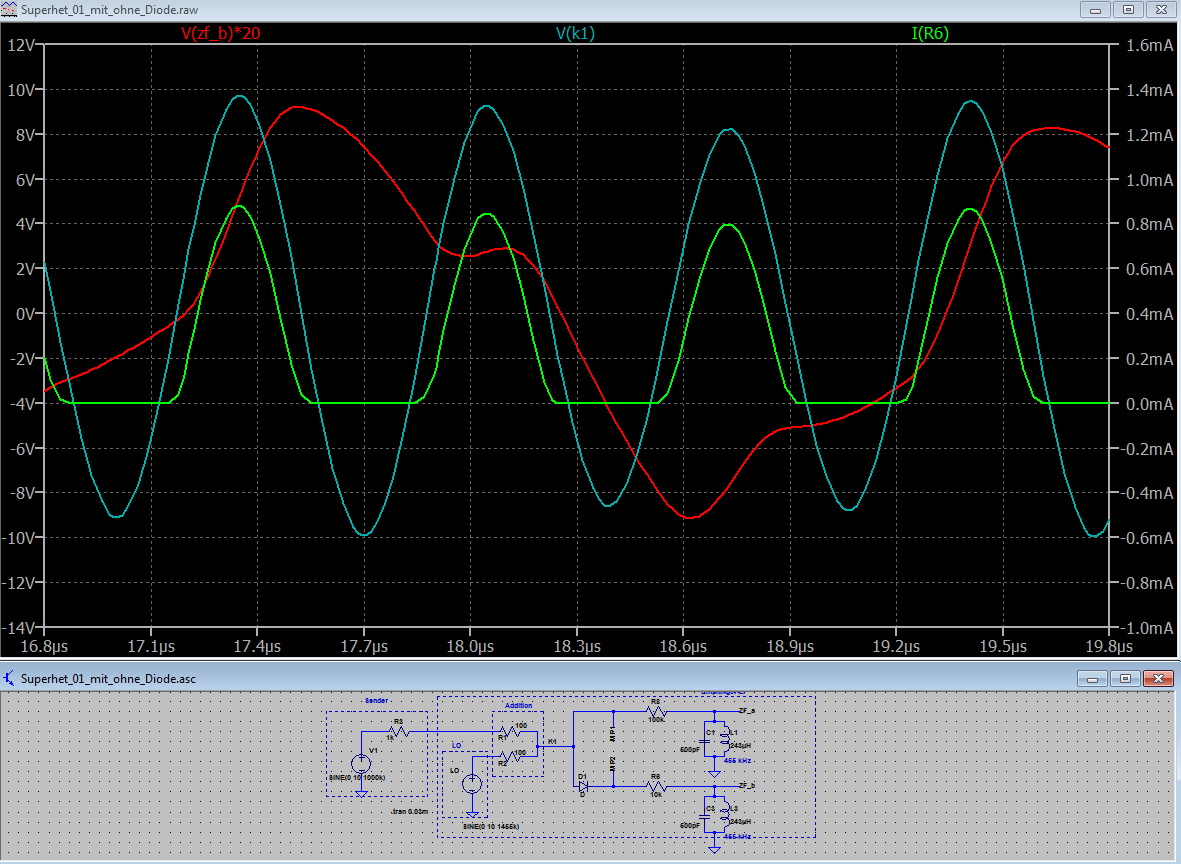Minimize the Superhet .asc schematic window
Image resolution: width=1181 pixels, height=864 pixels.
1095,678
